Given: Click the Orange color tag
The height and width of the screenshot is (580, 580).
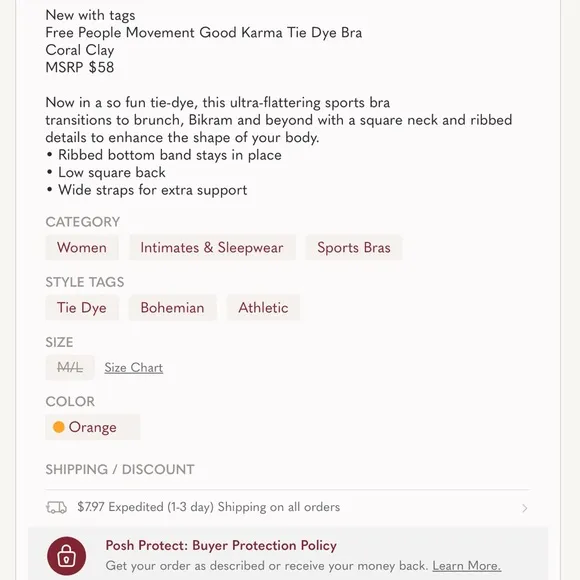Looking at the screenshot, I should click(x=92, y=427).
